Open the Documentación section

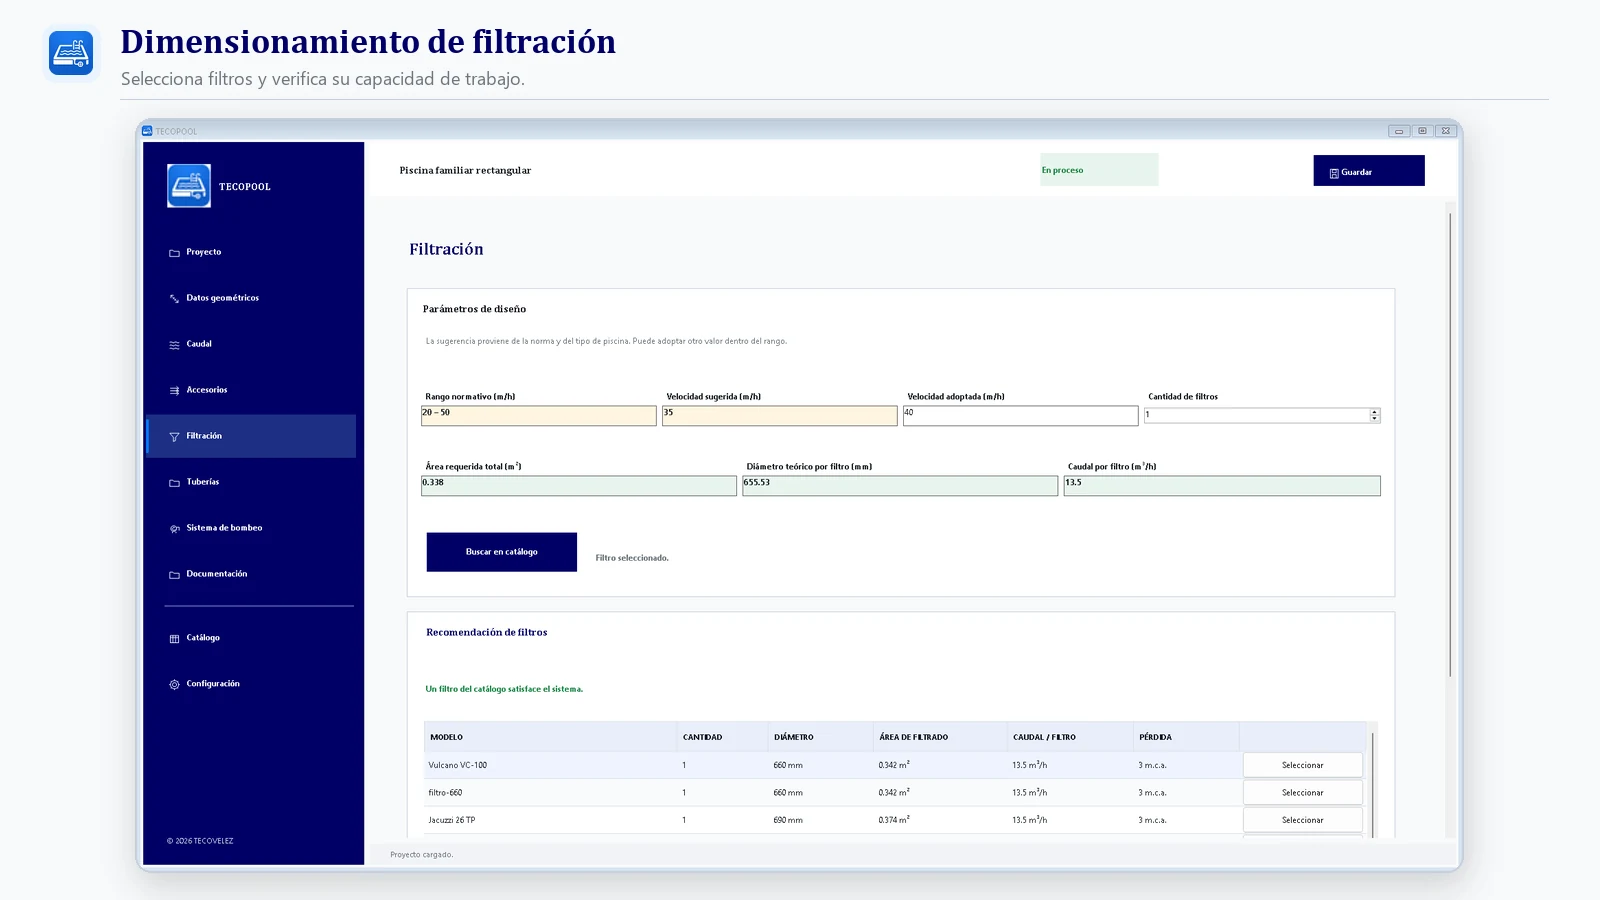point(251,574)
